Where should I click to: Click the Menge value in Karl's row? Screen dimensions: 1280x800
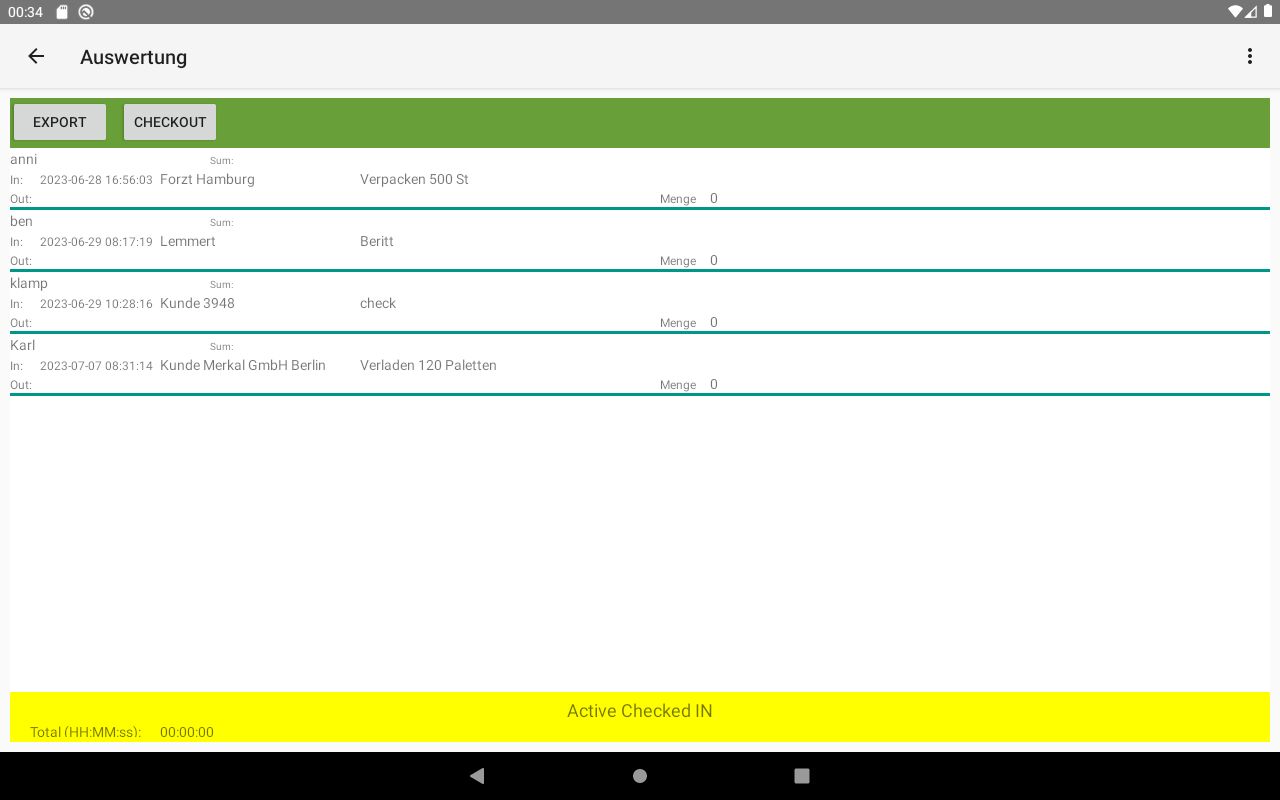714,384
